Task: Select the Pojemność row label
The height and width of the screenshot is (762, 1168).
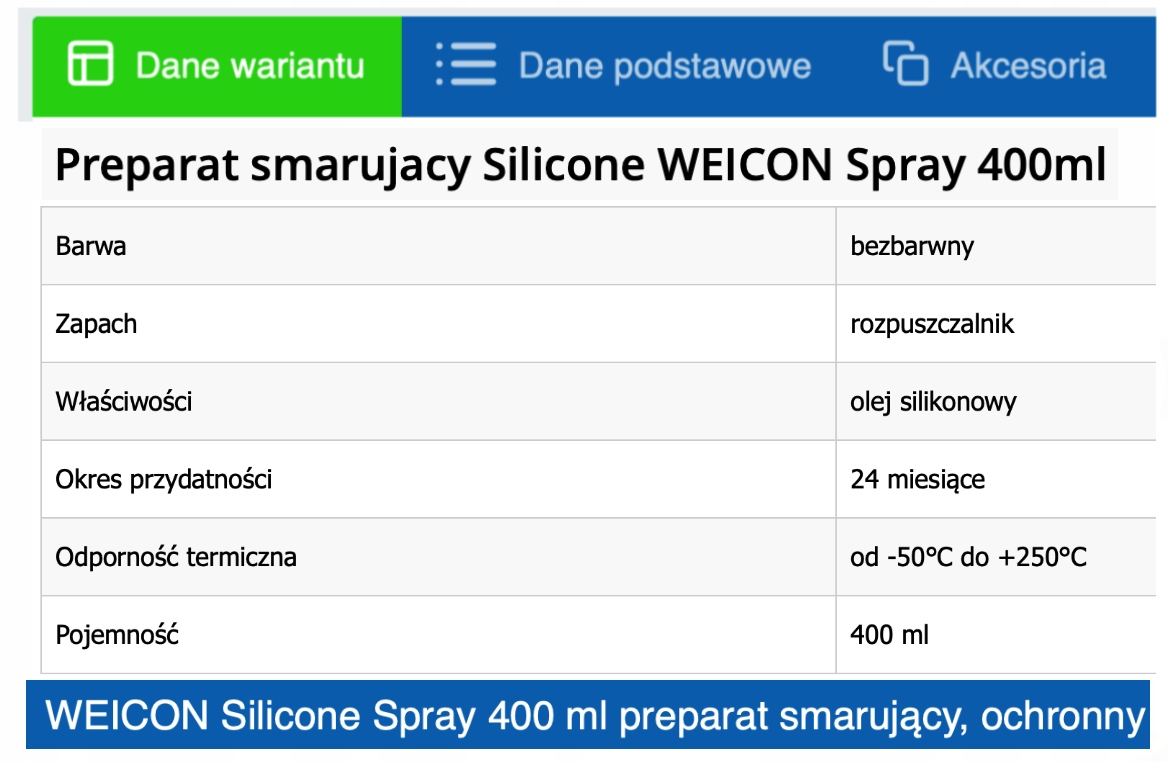Action: (x=117, y=635)
